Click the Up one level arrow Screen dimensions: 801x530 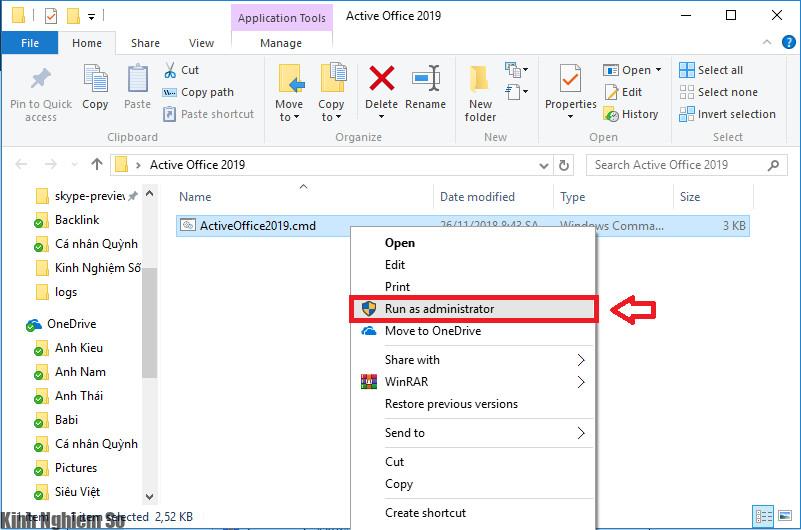(x=97, y=164)
